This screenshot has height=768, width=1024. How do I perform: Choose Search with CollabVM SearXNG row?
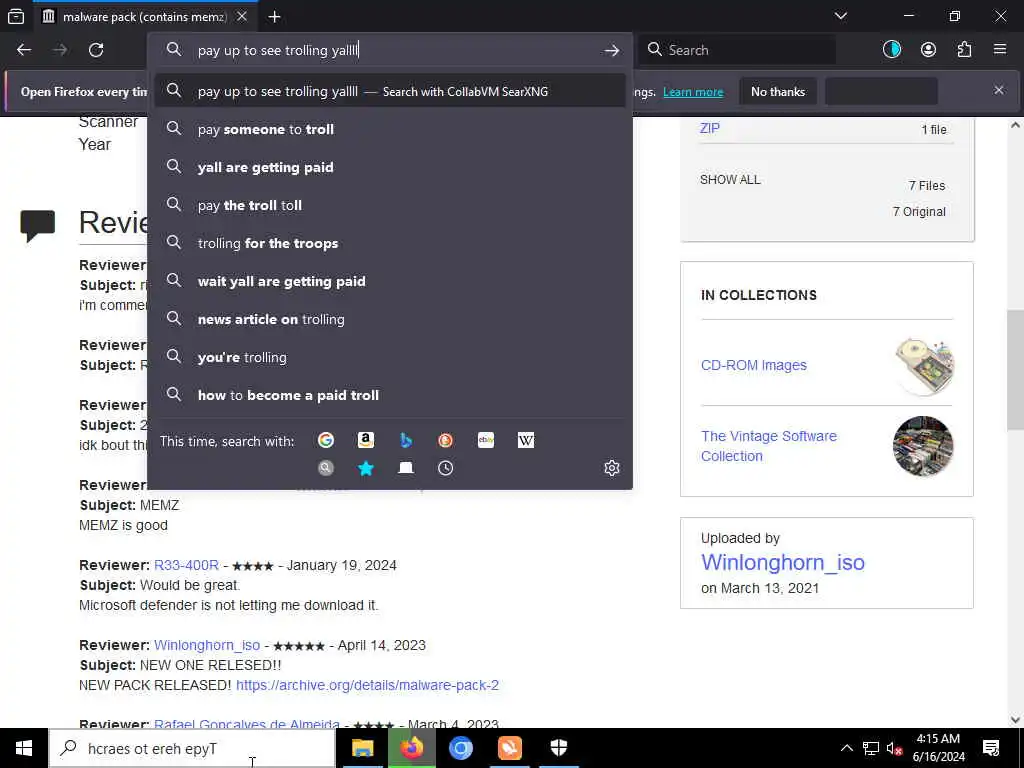click(390, 91)
